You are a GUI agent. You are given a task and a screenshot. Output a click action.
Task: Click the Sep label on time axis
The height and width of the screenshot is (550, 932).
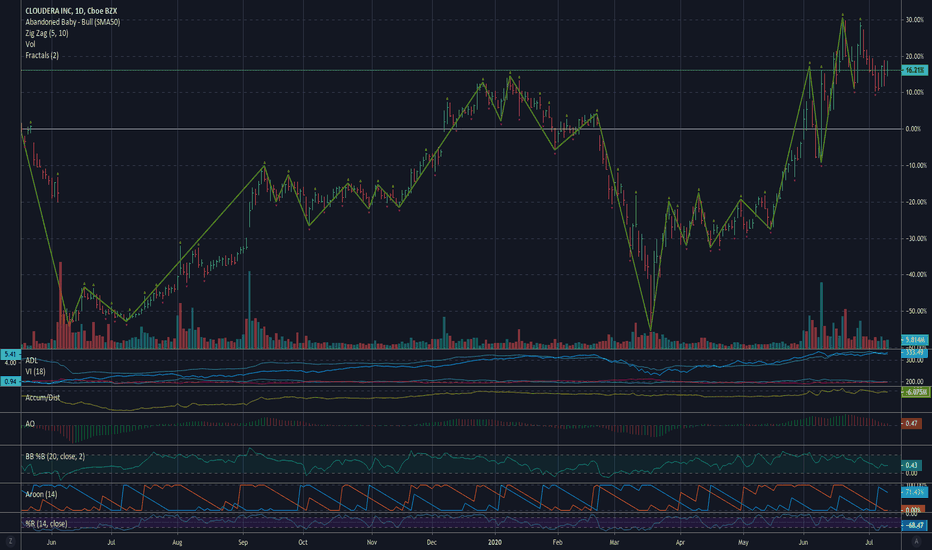point(243,542)
